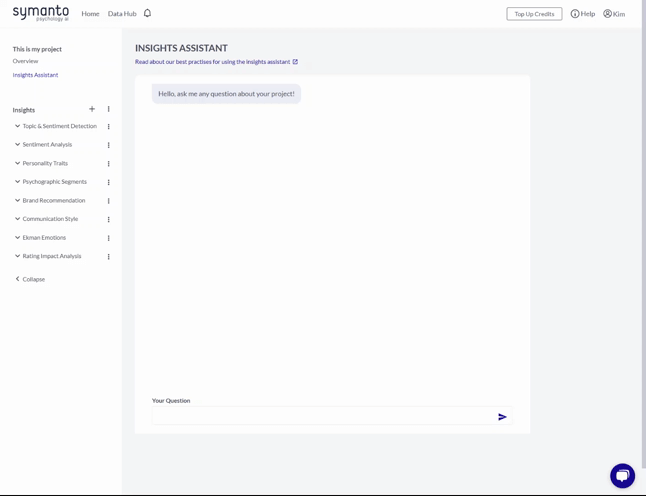Open Psychographic Segments options menu
The width and height of the screenshot is (646, 496).
108,182
